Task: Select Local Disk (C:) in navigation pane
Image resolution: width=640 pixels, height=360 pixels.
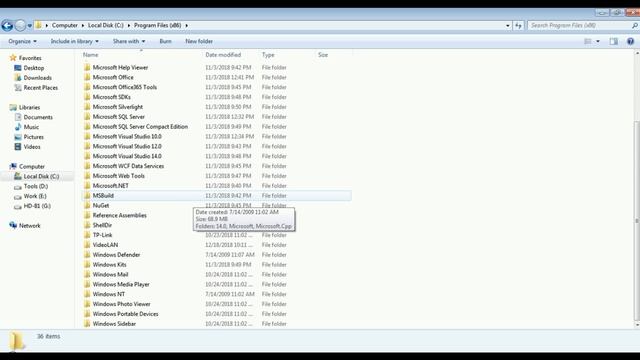Action: 41,176
